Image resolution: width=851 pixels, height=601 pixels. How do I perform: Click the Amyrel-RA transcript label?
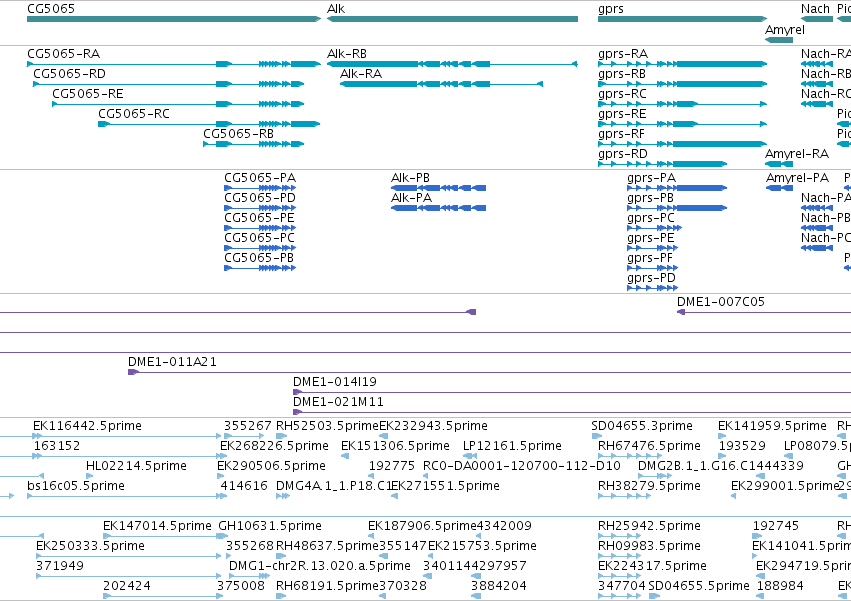(x=797, y=154)
